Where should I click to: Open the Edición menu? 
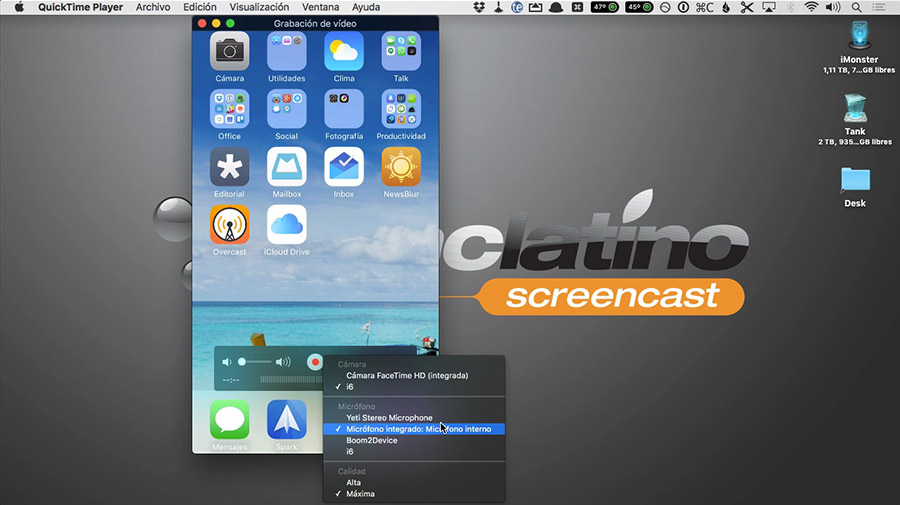click(x=200, y=7)
